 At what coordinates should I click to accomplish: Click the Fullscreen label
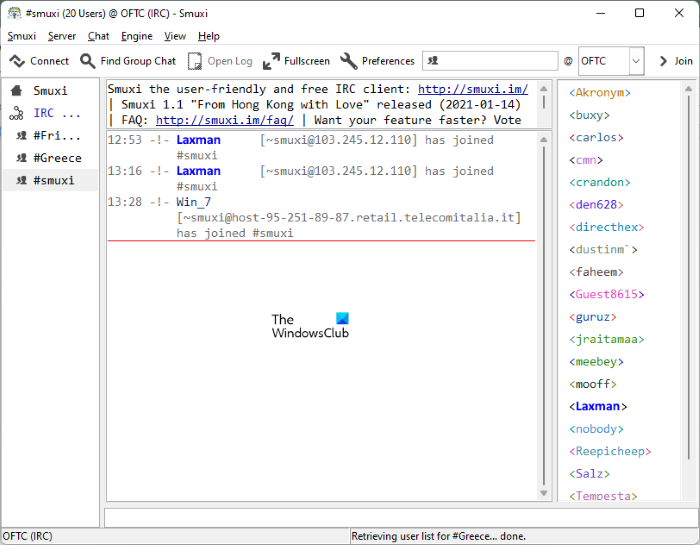click(x=307, y=61)
